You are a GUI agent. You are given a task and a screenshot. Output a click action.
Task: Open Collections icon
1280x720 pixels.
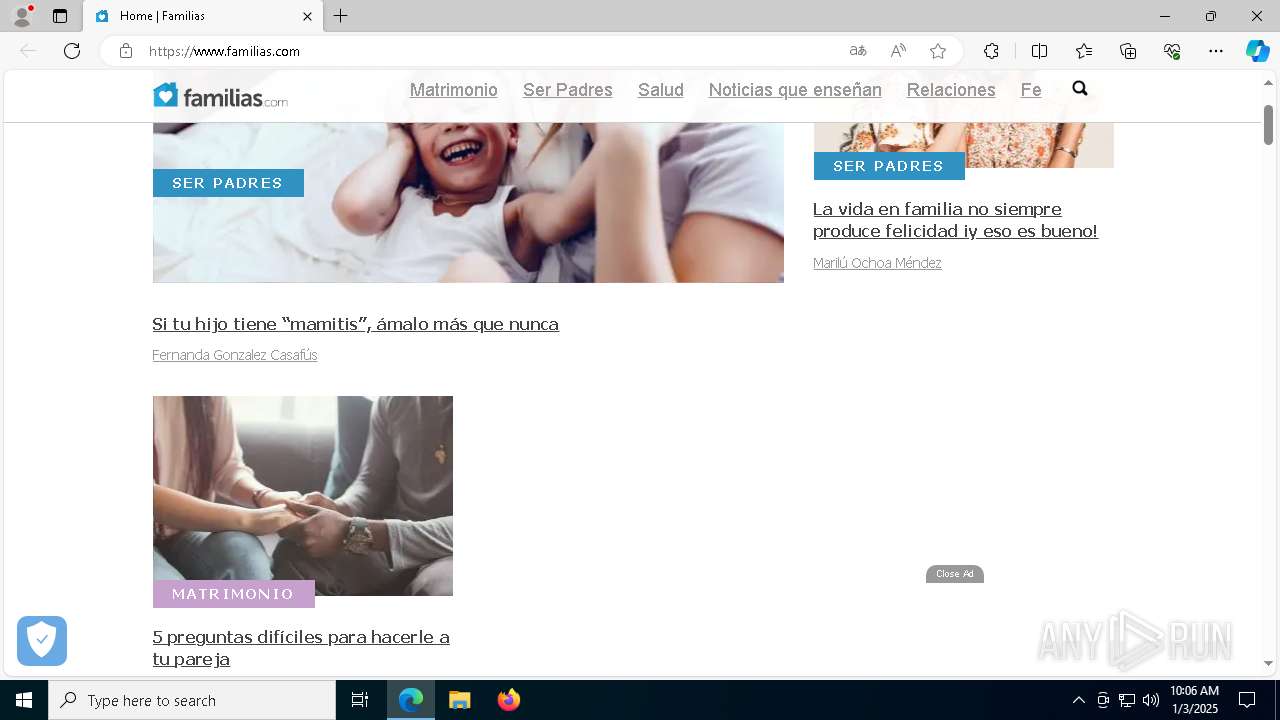click(x=1128, y=51)
